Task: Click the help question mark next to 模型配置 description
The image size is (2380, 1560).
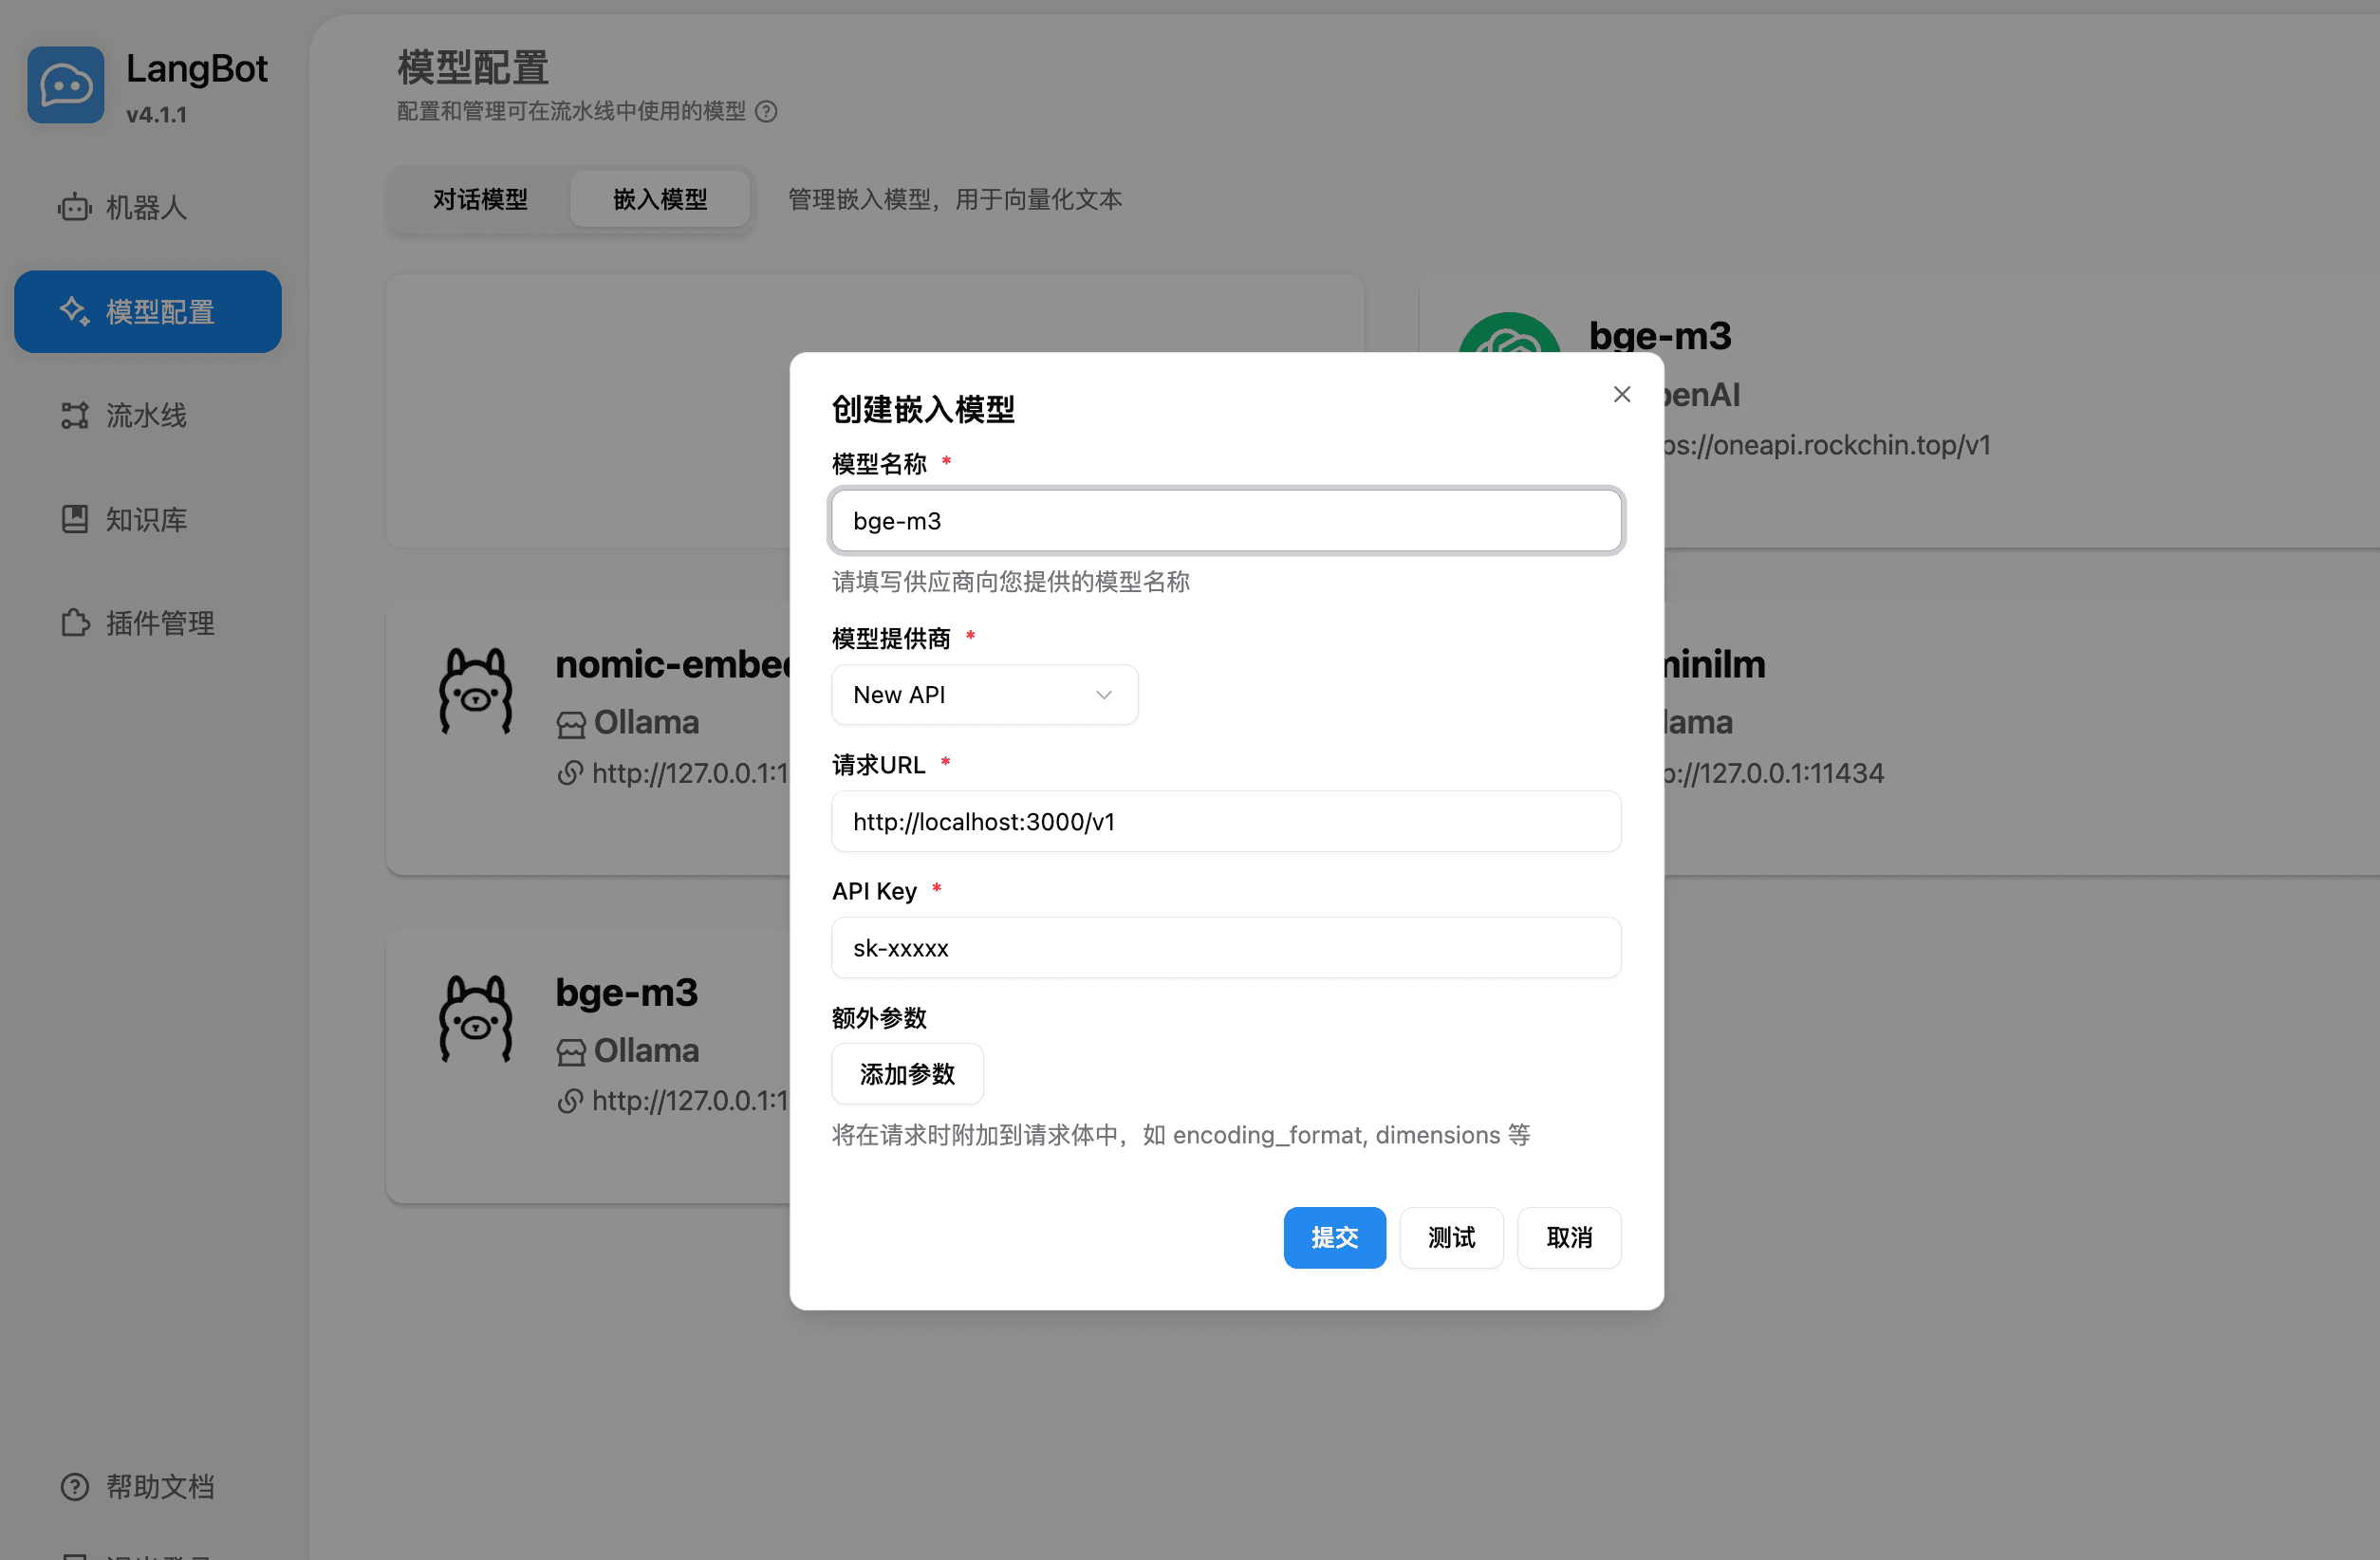Action: tap(767, 112)
